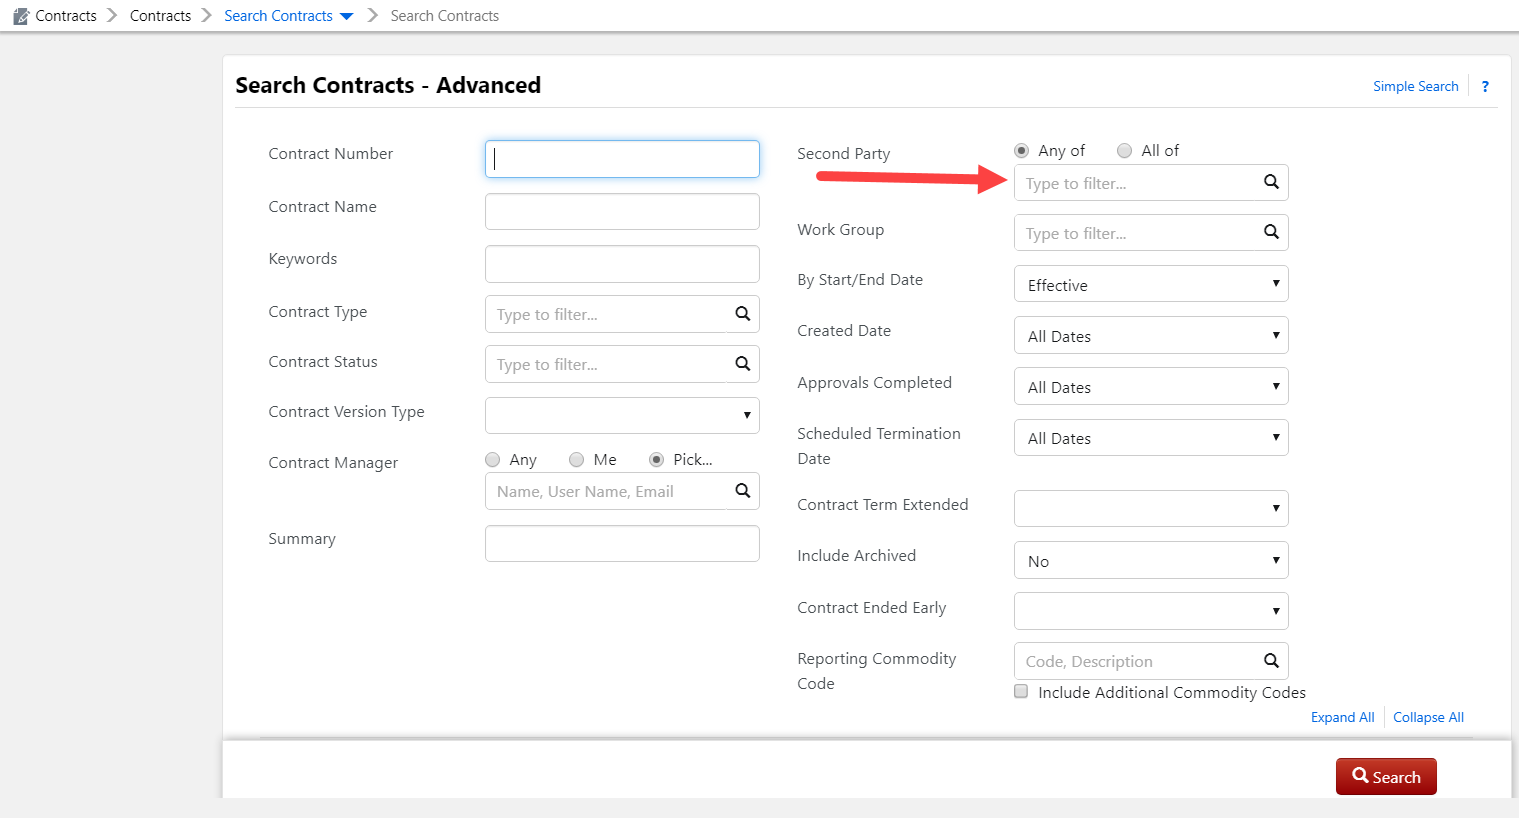Click the red Search button

[1386, 777]
